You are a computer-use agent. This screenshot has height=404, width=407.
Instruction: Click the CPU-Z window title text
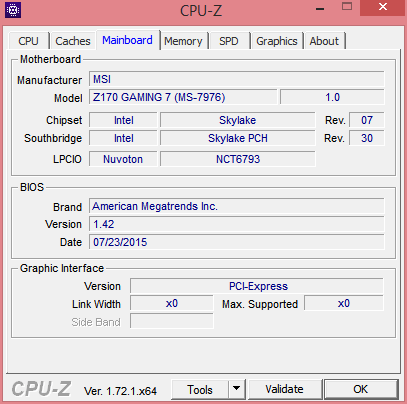click(201, 11)
